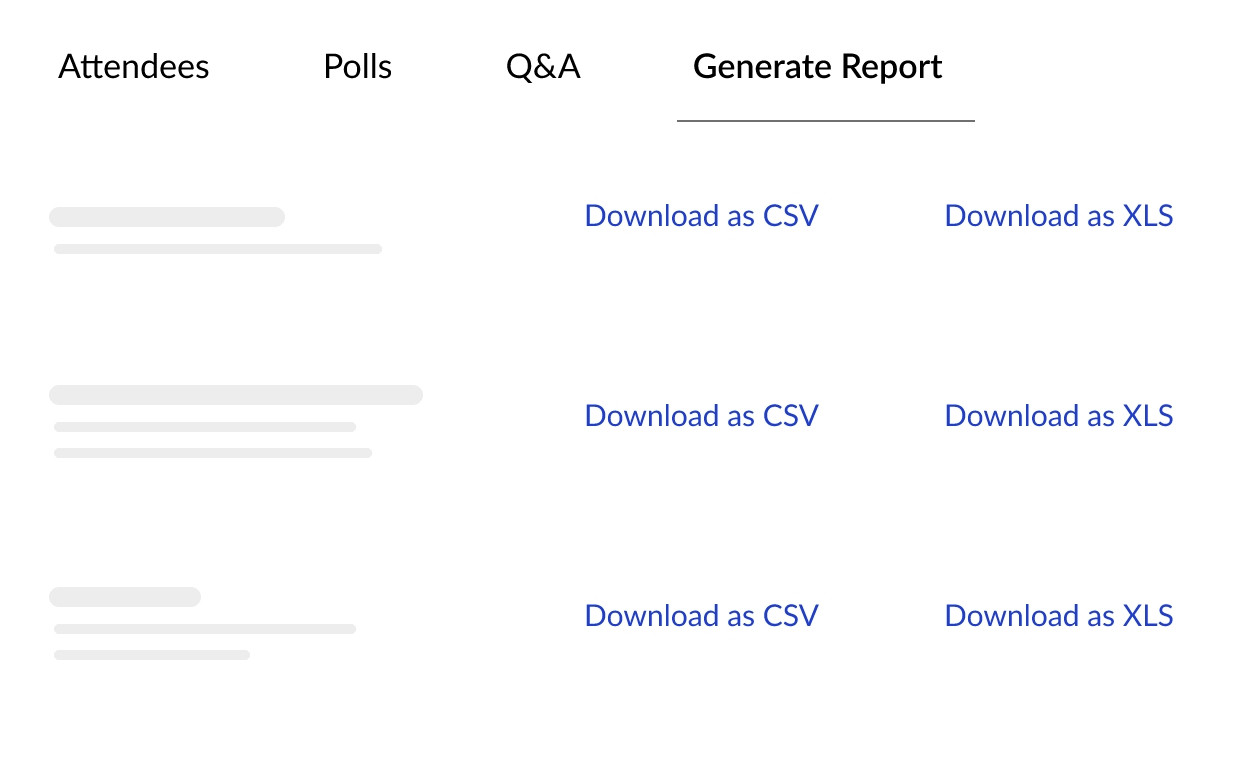
Task: Get the third report as CSV
Action: [701, 616]
